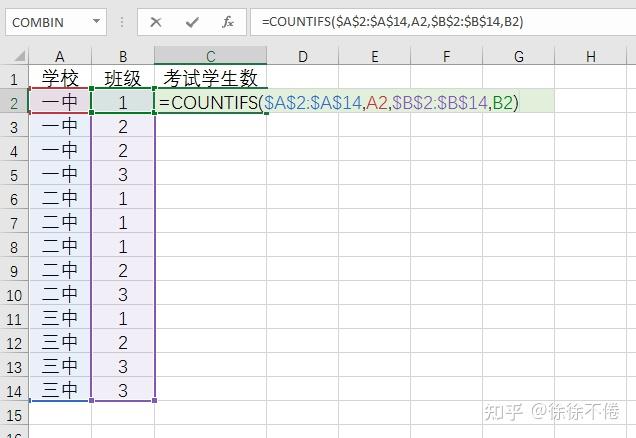Click the 学校 header cell
The width and height of the screenshot is (636, 438).
(60, 77)
